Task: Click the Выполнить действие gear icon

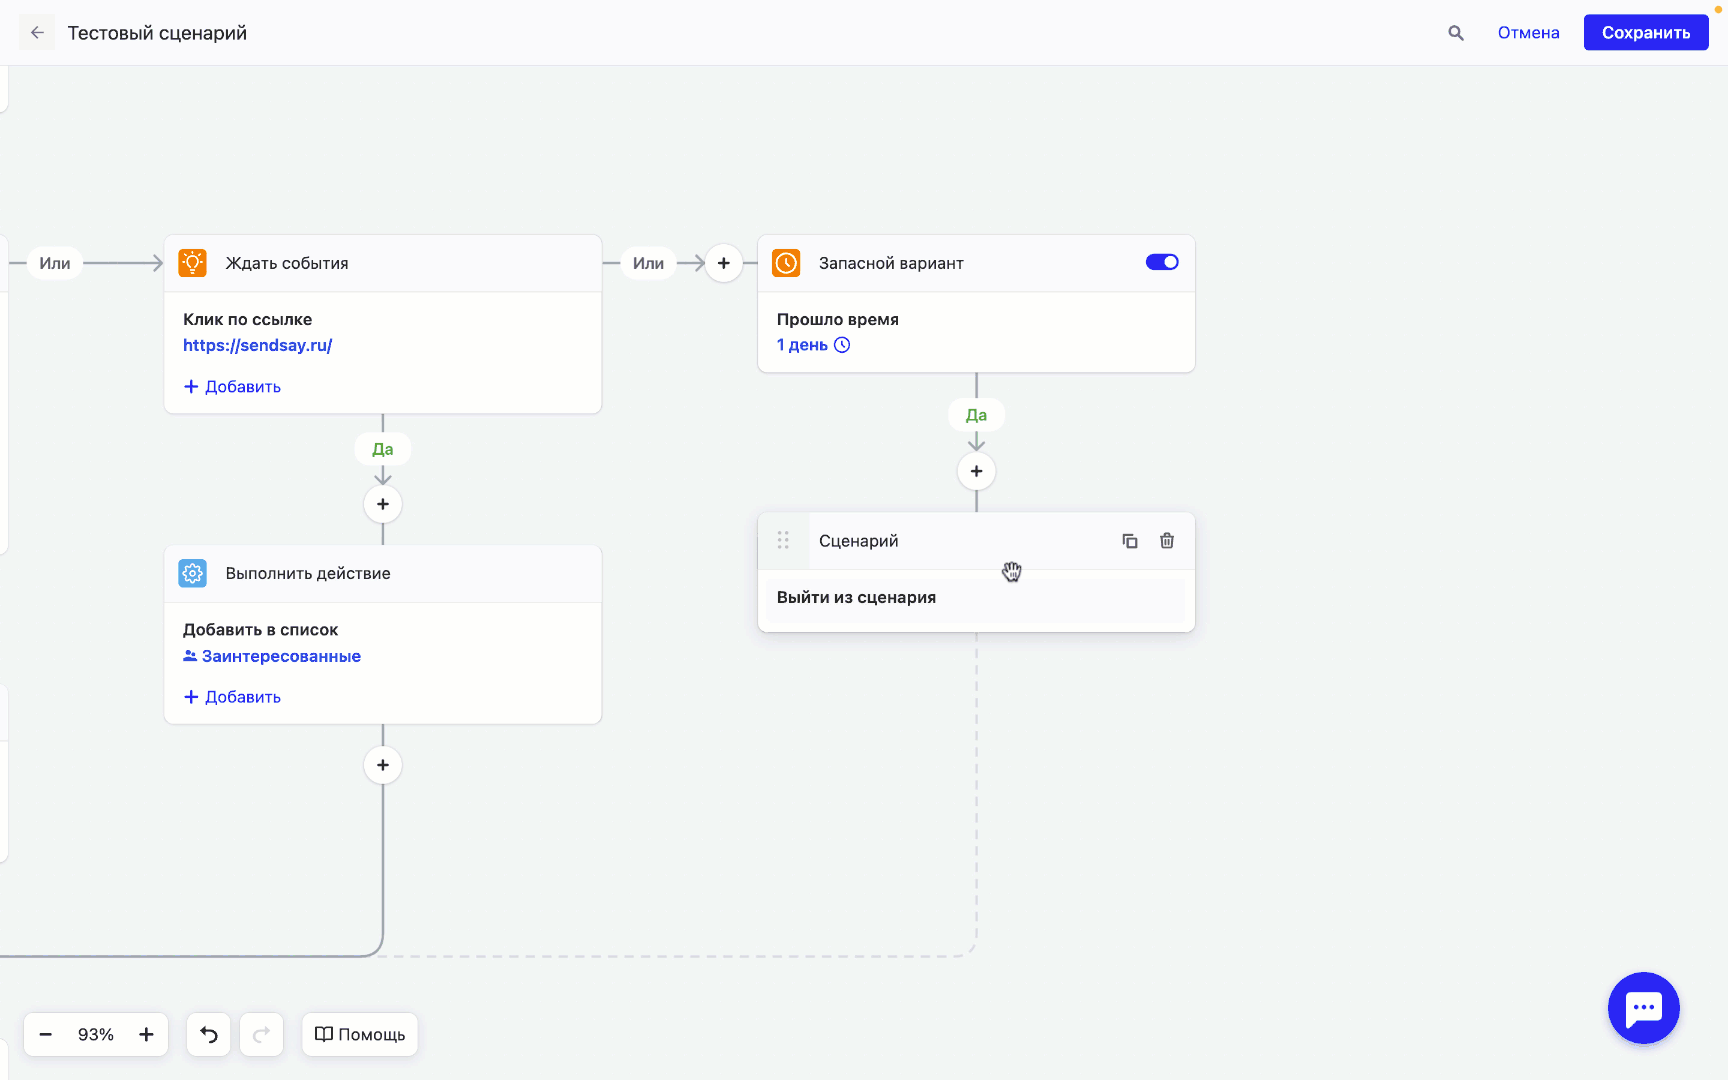Action: click(x=192, y=573)
